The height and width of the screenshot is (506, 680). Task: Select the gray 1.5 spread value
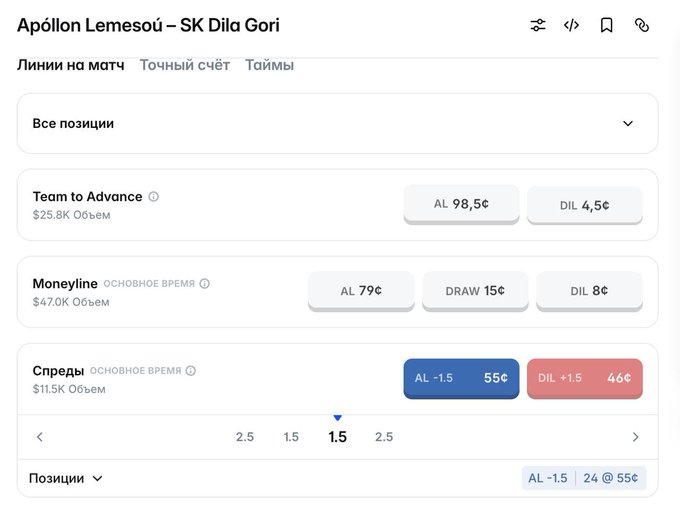pyautogui.click(x=291, y=437)
